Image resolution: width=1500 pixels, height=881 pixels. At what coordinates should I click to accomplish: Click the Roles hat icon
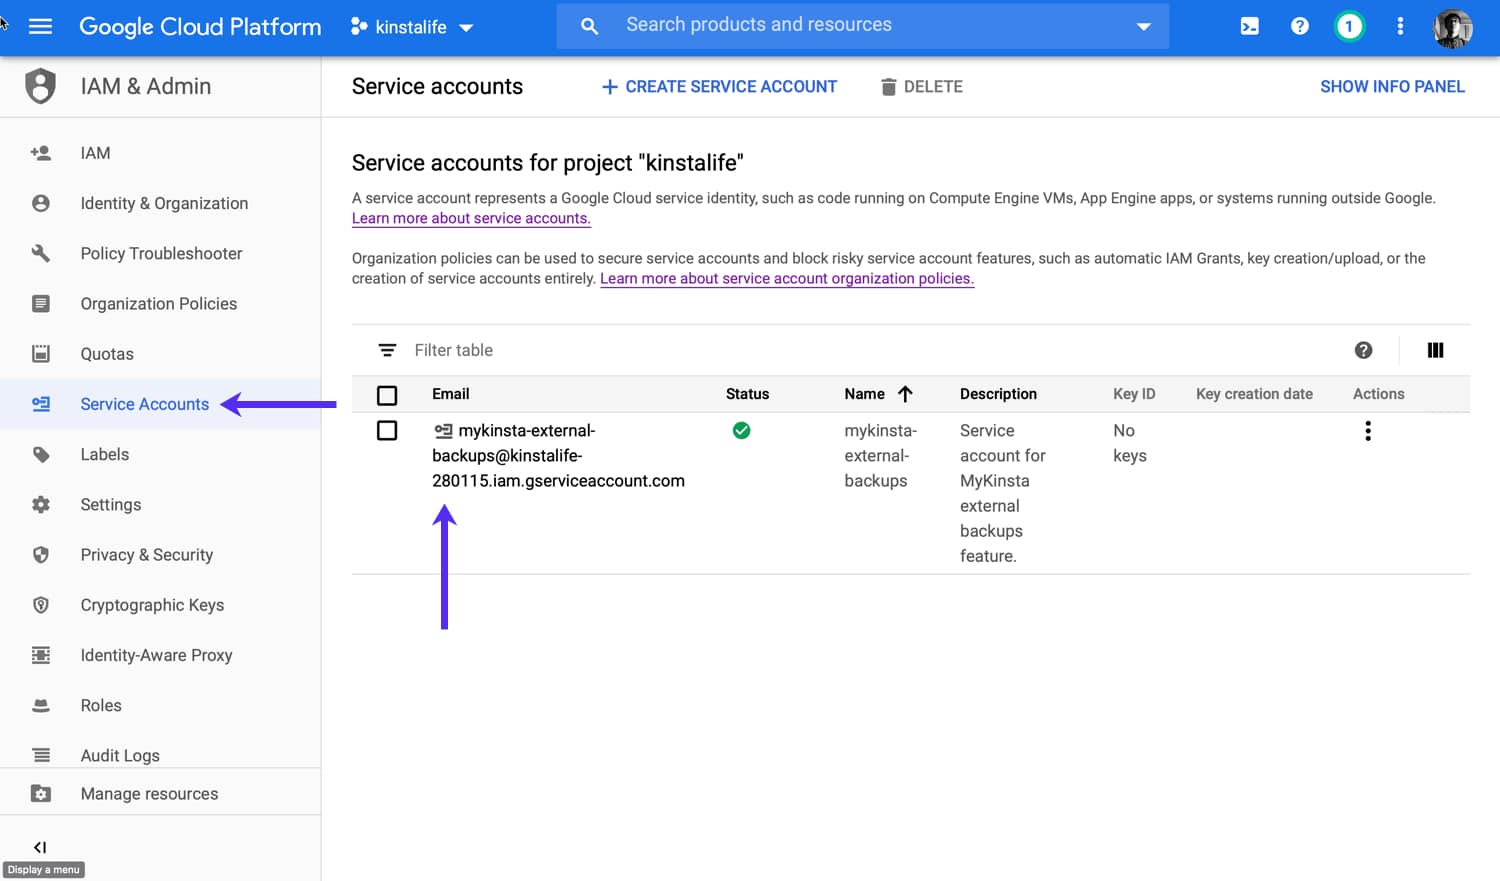(x=40, y=705)
